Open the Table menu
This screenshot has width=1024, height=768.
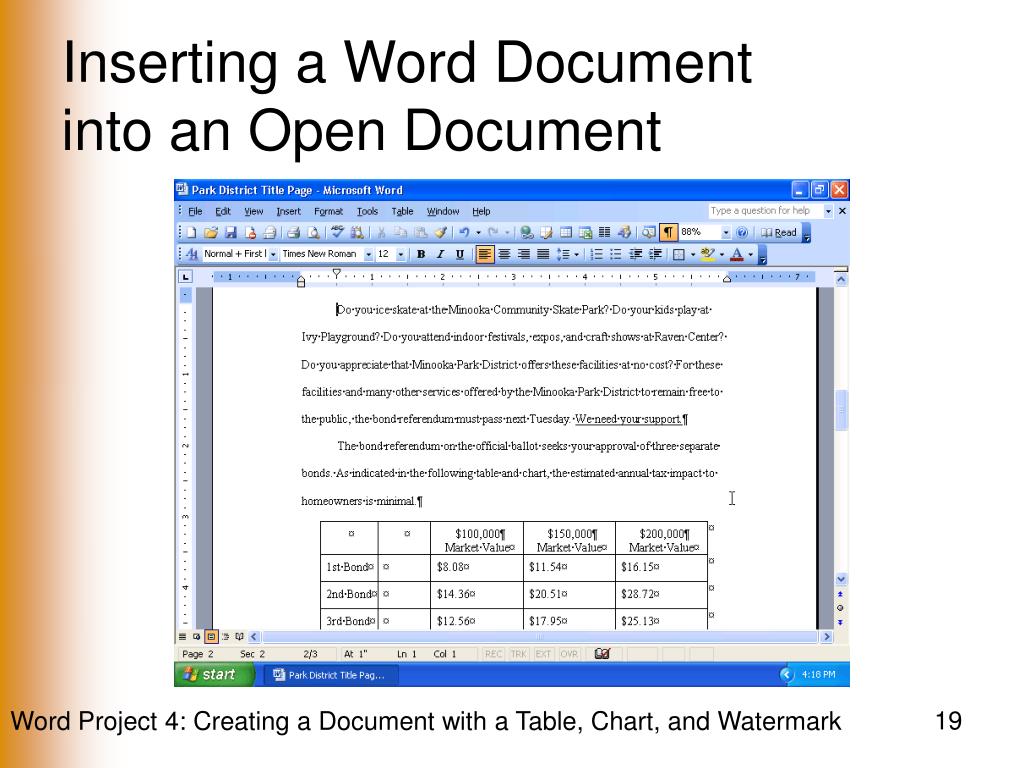click(x=402, y=211)
